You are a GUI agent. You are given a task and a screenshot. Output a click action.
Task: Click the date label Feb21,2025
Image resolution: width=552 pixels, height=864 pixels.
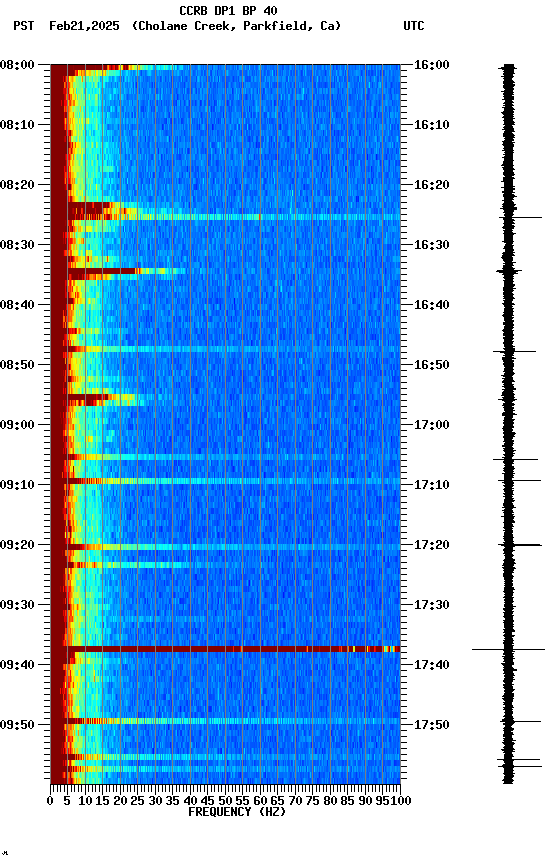pyautogui.click(x=84, y=26)
